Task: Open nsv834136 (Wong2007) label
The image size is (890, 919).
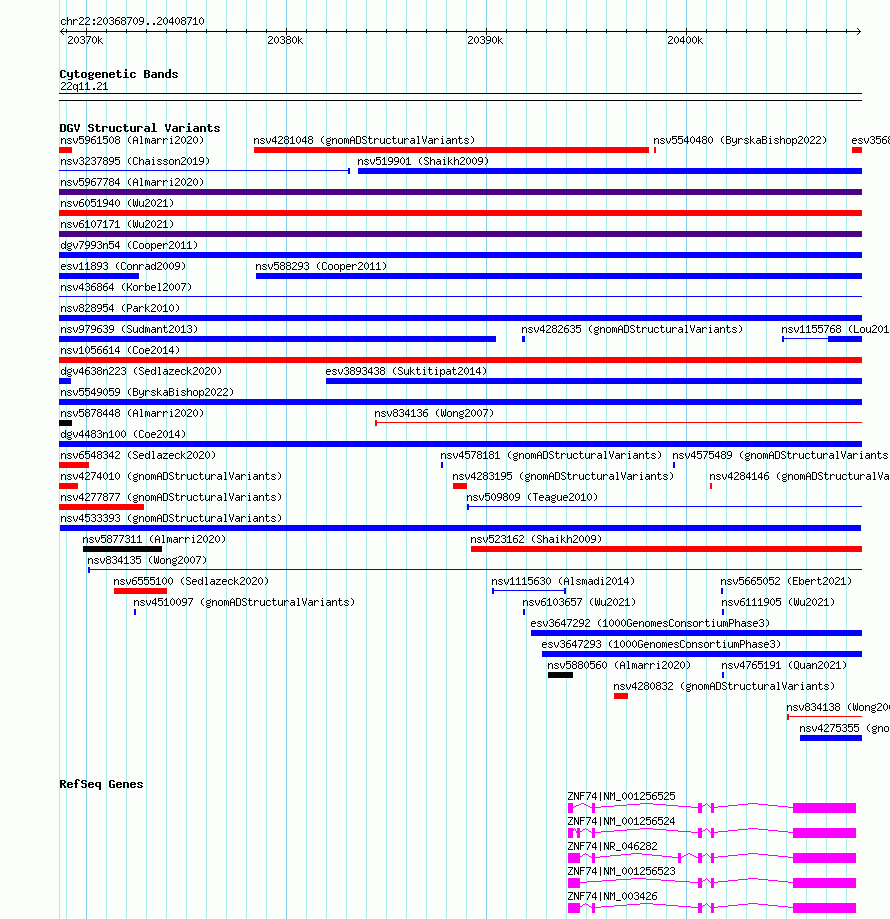Action: 434,413
